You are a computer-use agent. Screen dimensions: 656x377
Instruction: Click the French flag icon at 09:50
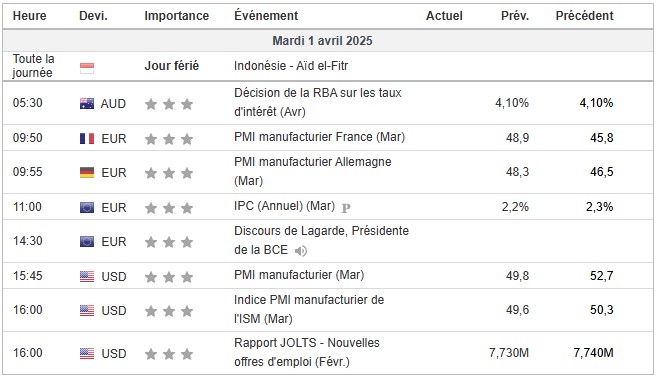click(x=87, y=138)
